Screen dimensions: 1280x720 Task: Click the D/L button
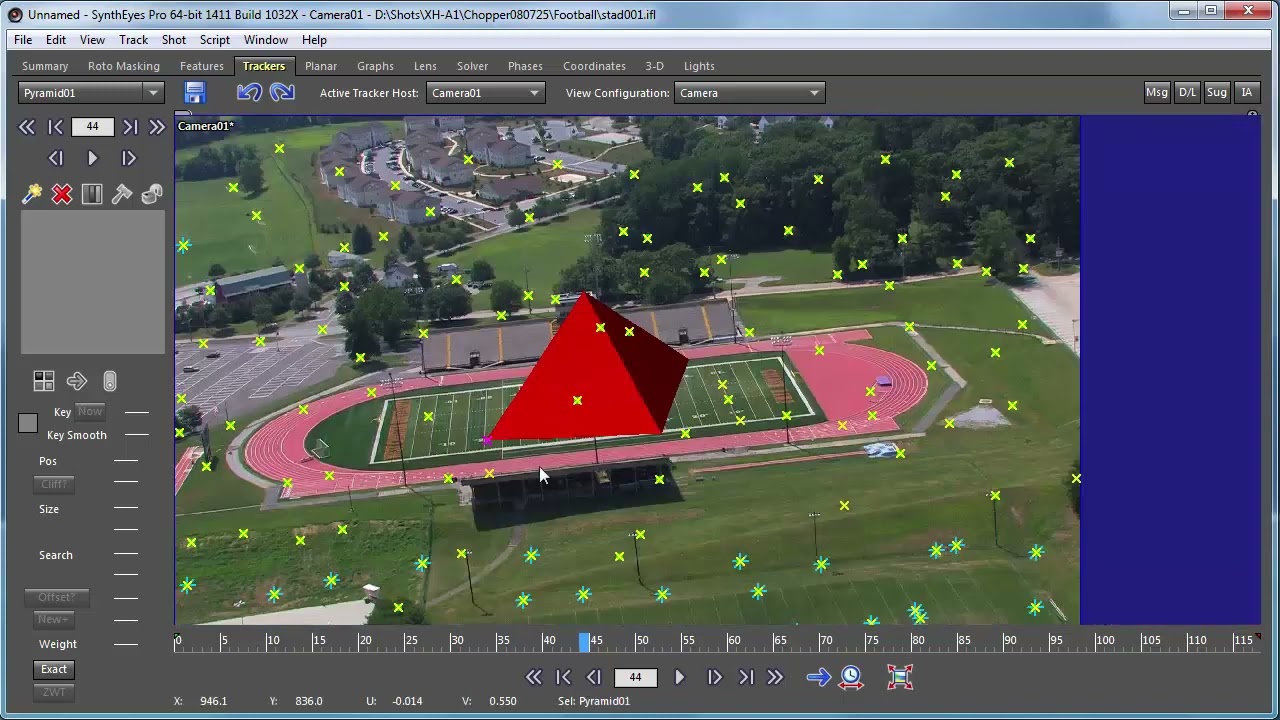(1187, 93)
